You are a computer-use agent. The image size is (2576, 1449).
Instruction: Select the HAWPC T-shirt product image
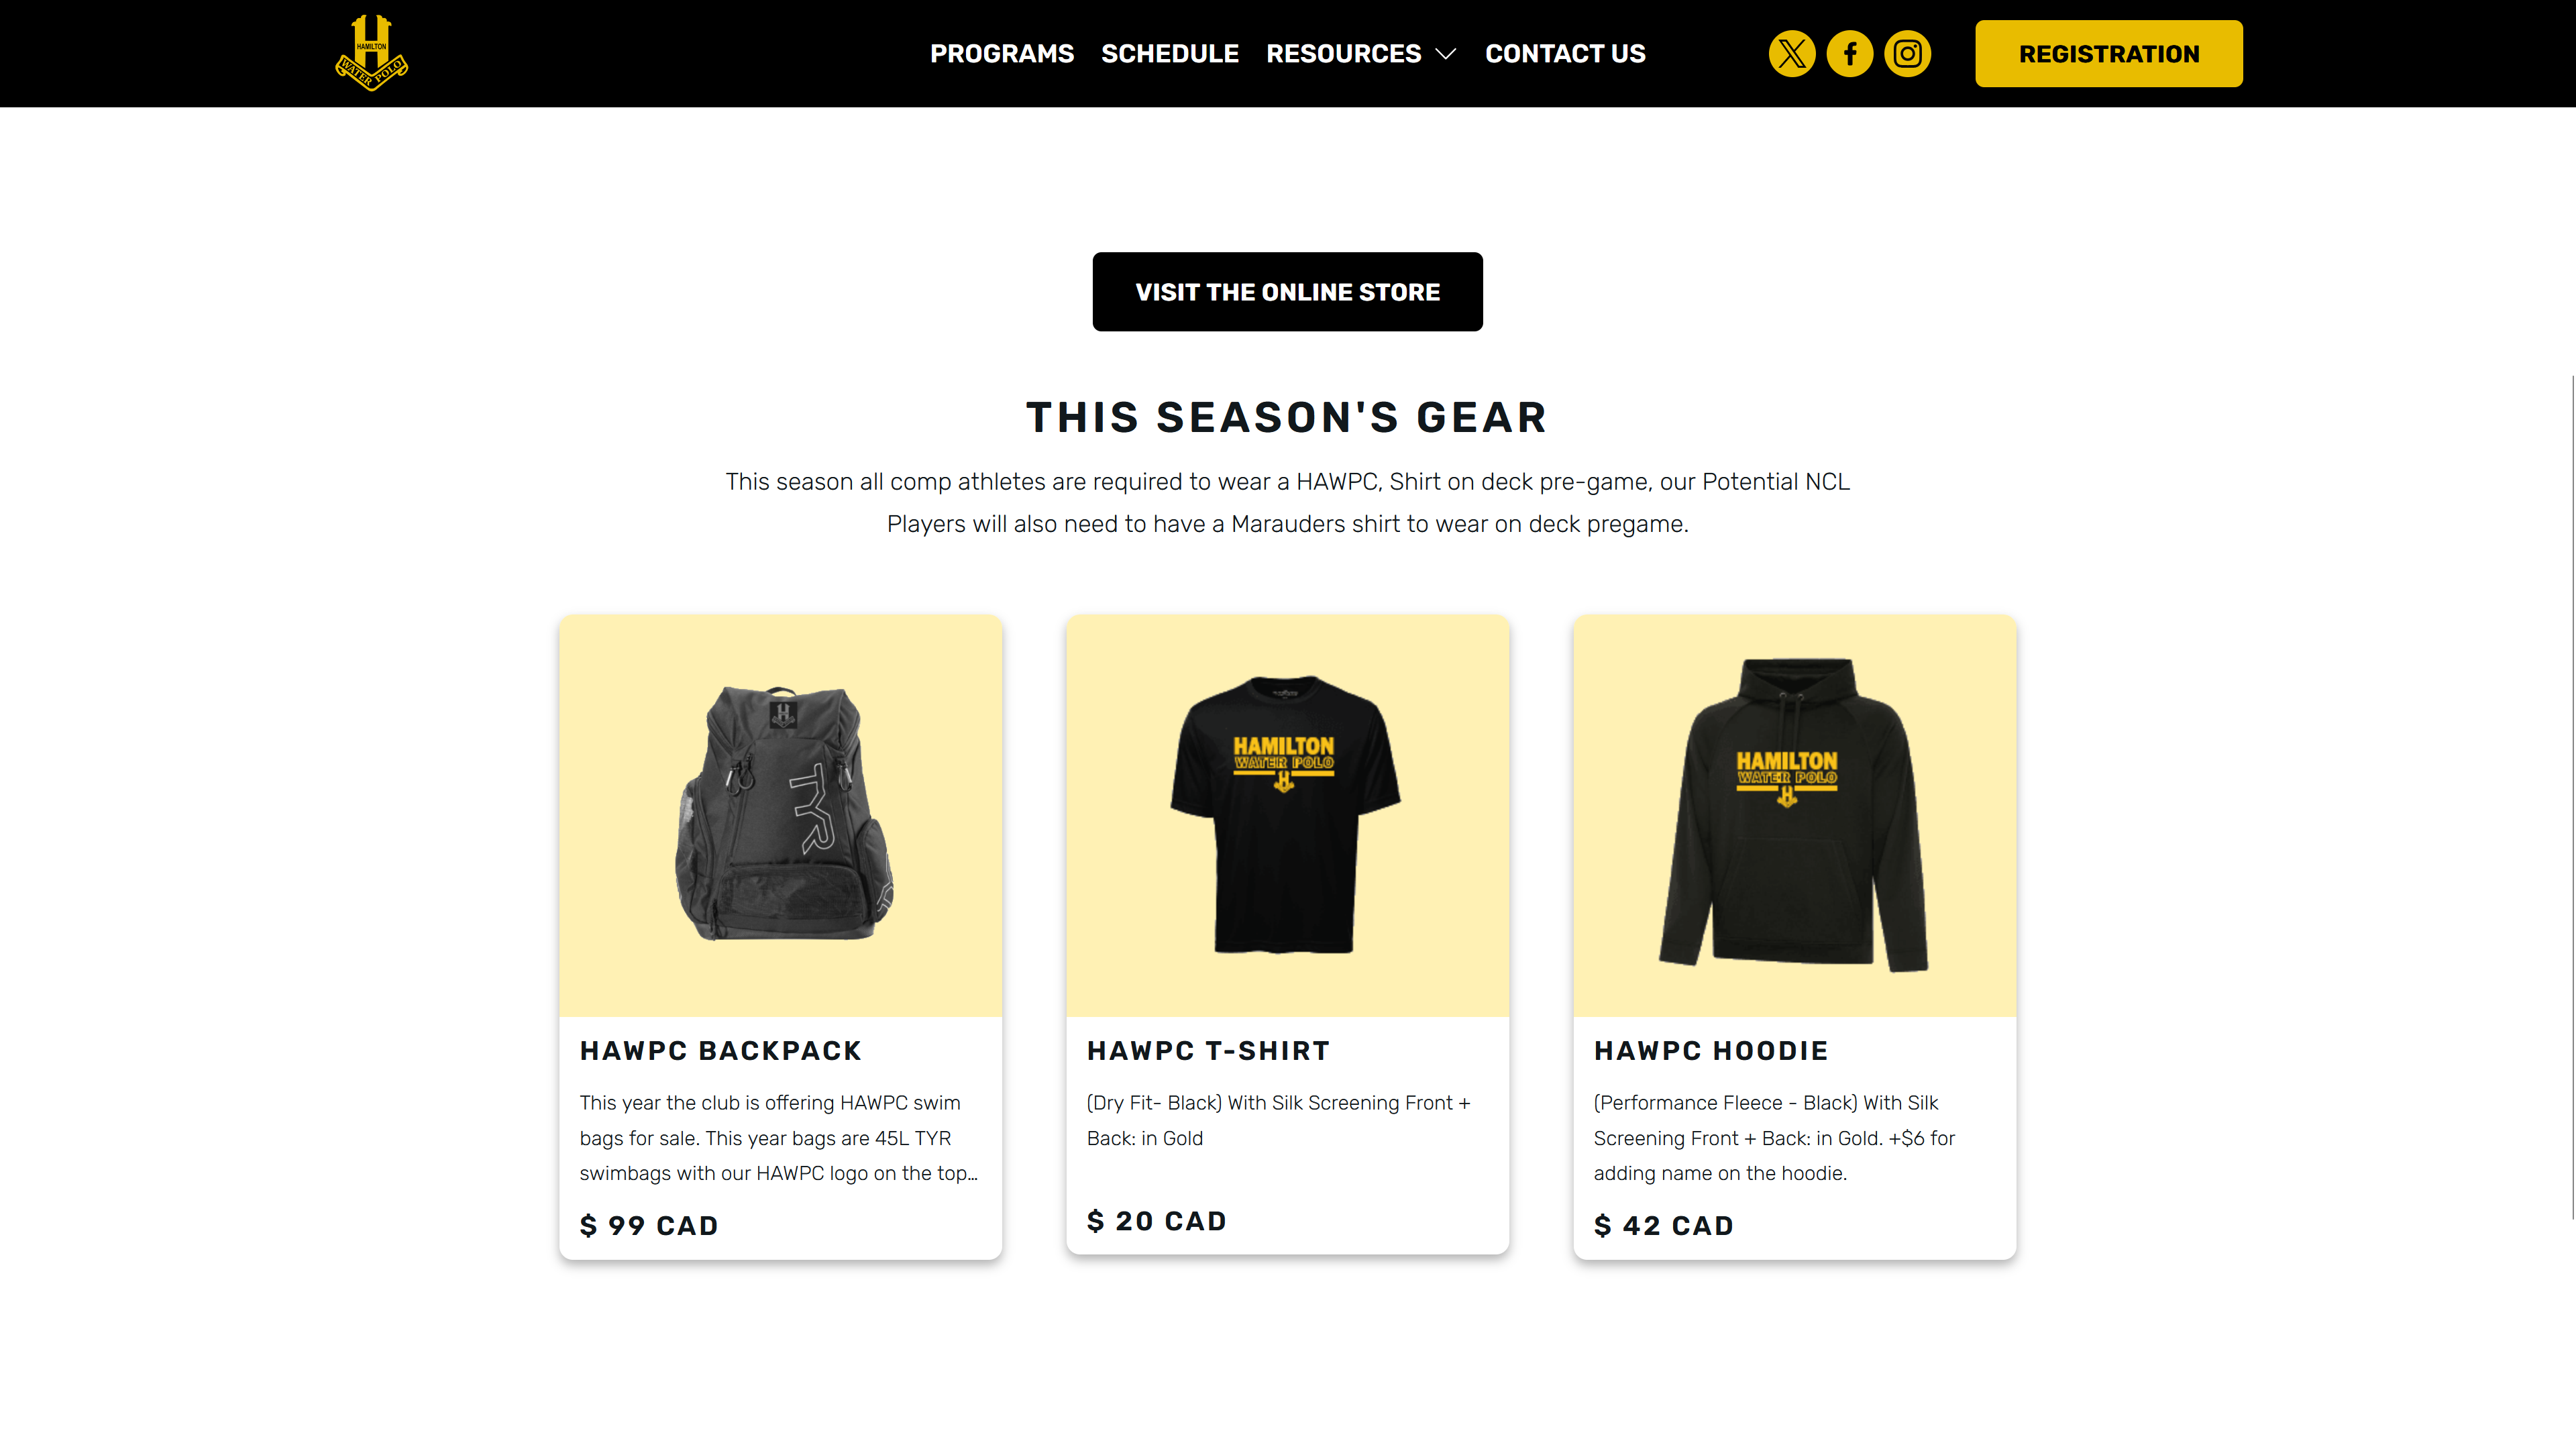[1288, 816]
